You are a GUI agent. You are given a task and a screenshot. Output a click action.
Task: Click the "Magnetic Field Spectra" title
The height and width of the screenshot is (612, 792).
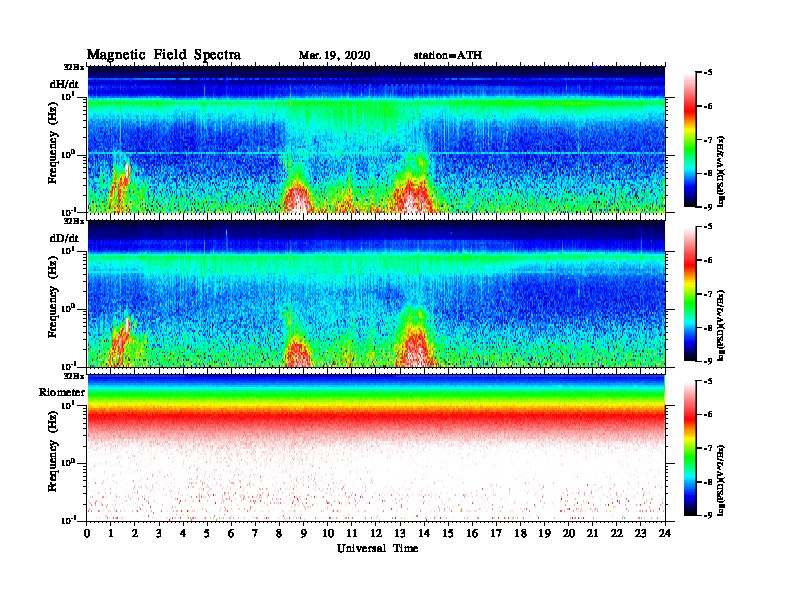point(164,55)
